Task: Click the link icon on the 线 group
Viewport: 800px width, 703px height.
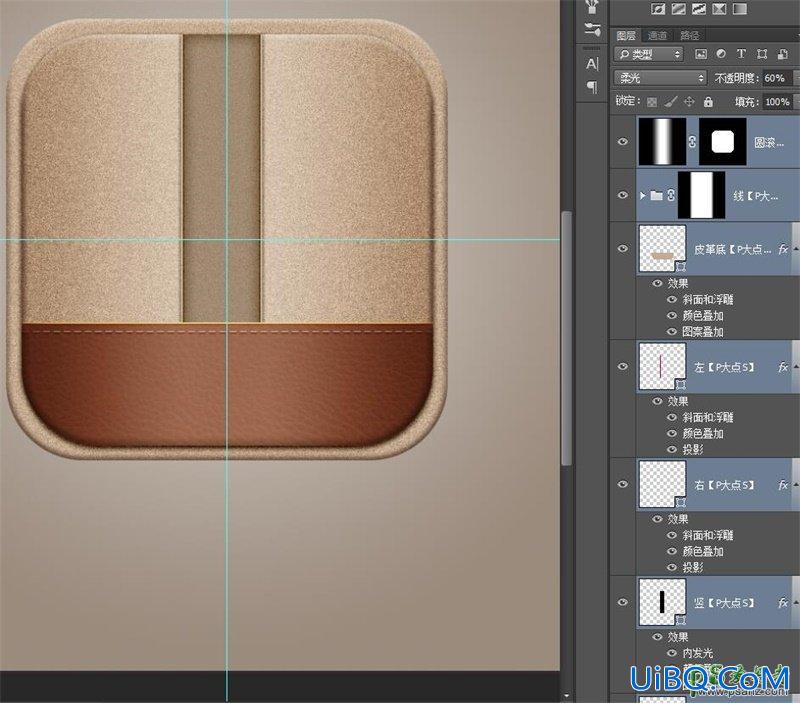Action: 670,195
